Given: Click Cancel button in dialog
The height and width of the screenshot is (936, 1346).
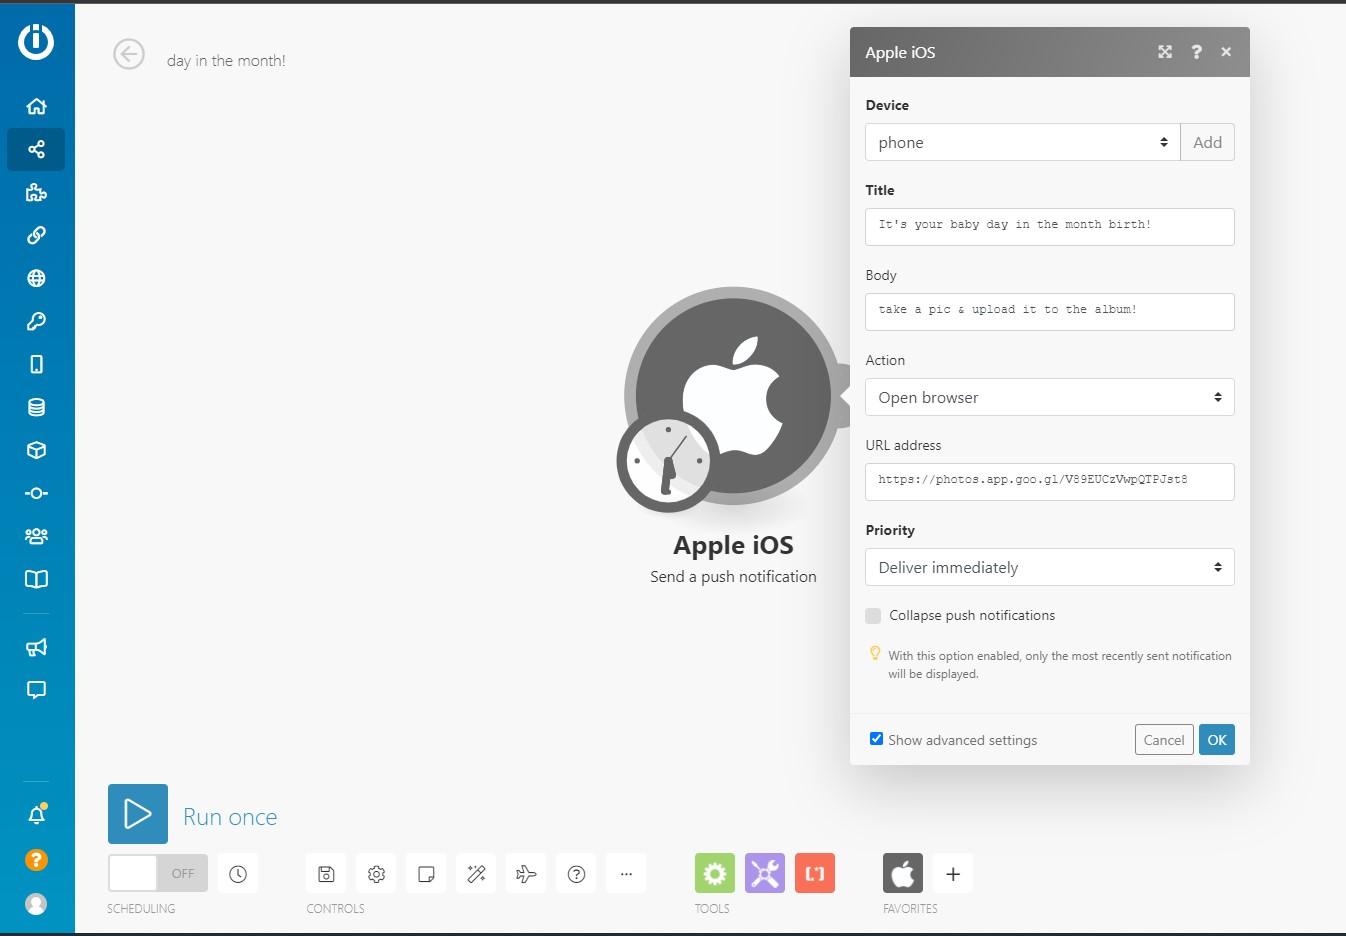Looking at the screenshot, I should [1164, 740].
